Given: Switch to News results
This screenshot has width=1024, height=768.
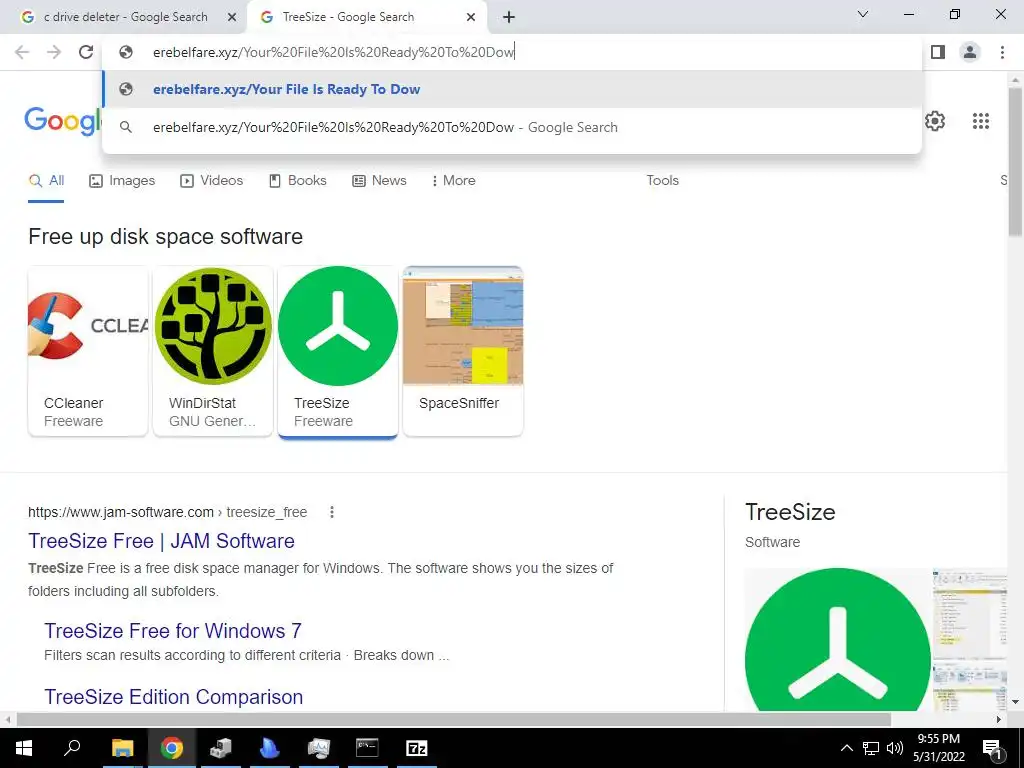Looking at the screenshot, I should [379, 181].
